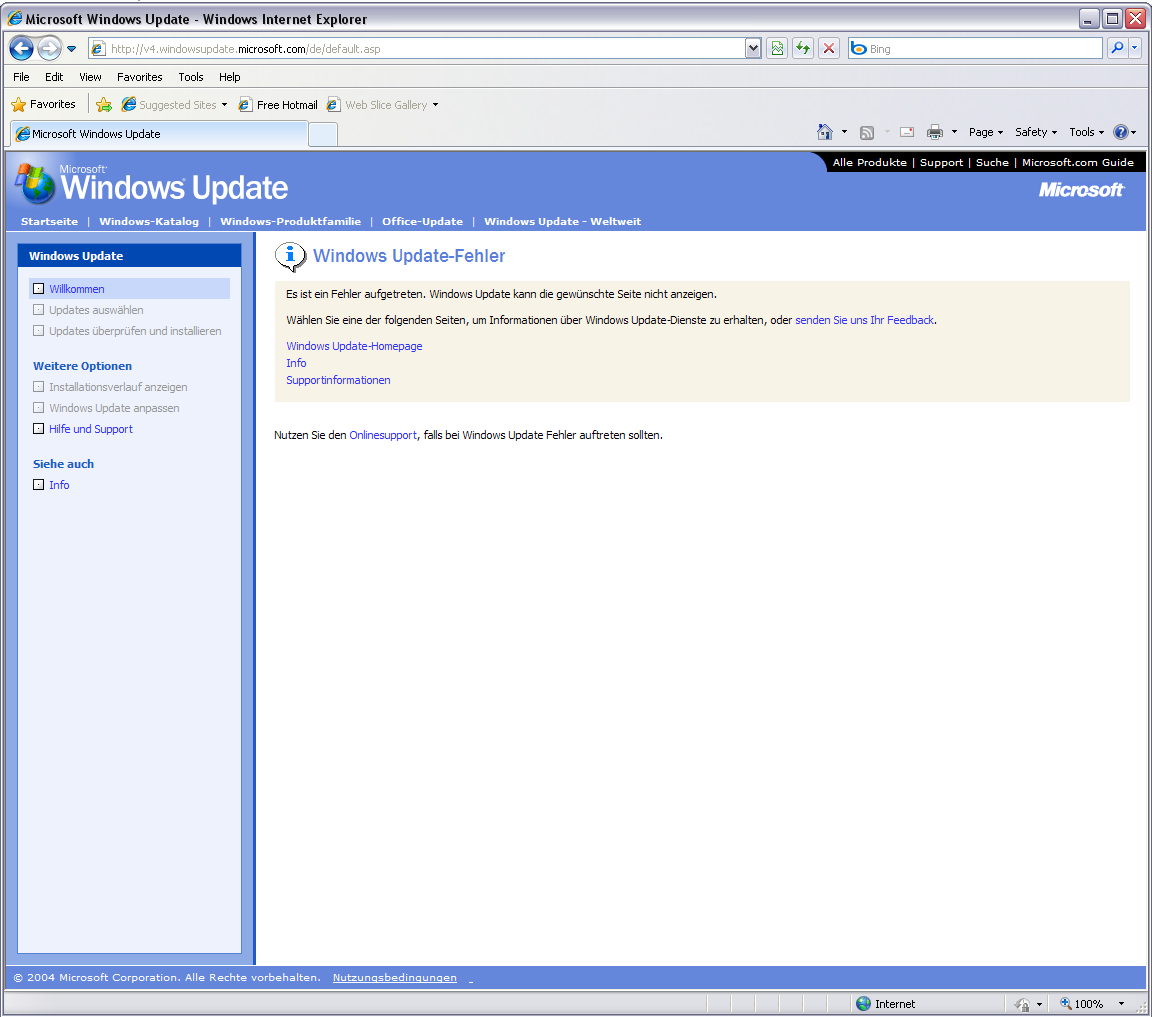The image size is (1152, 1017).
Task: Click the Internet security zone globe
Action: [x=863, y=1004]
